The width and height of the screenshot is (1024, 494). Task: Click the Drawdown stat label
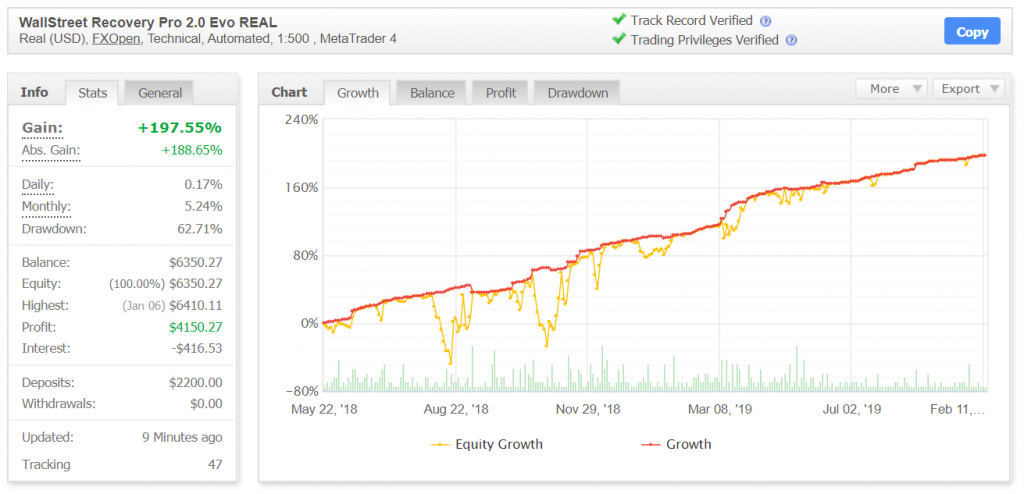(x=54, y=229)
